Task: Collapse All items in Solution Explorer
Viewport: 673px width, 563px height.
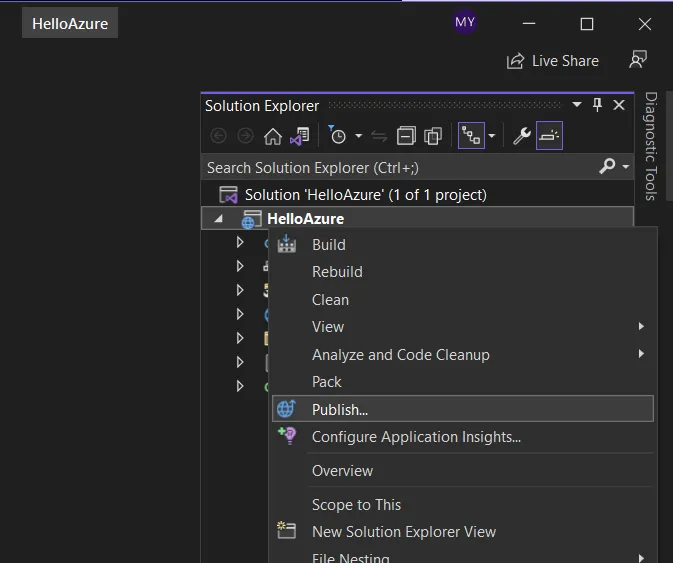Action: coord(406,136)
